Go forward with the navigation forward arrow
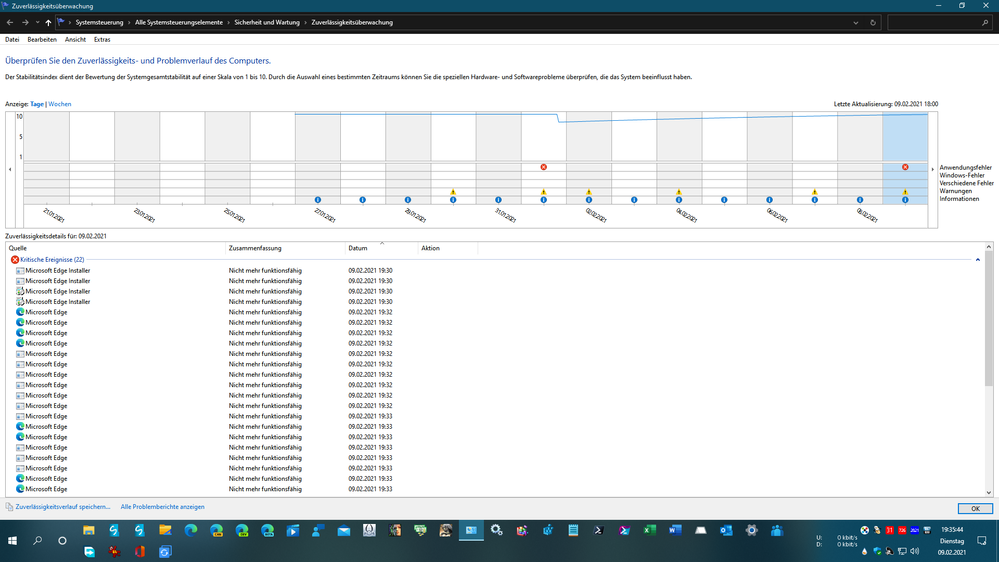 (25, 22)
